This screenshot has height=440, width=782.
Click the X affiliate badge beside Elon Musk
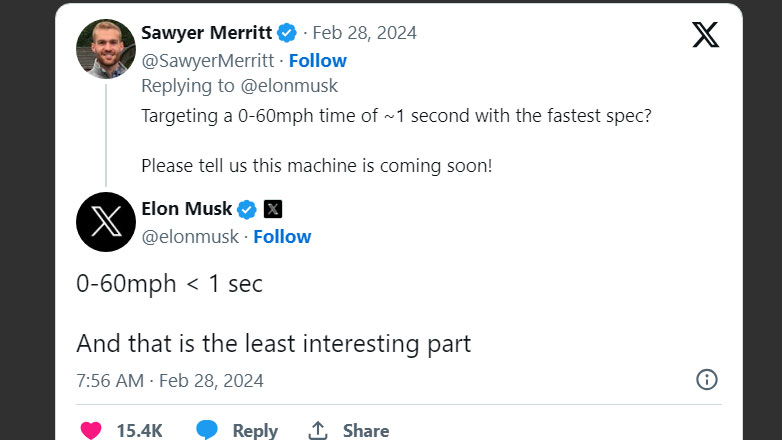[273, 209]
